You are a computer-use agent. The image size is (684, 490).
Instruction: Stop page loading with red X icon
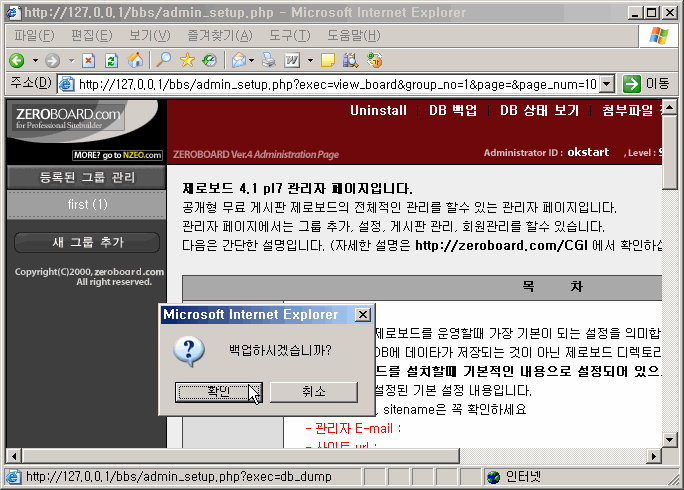(89, 60)
